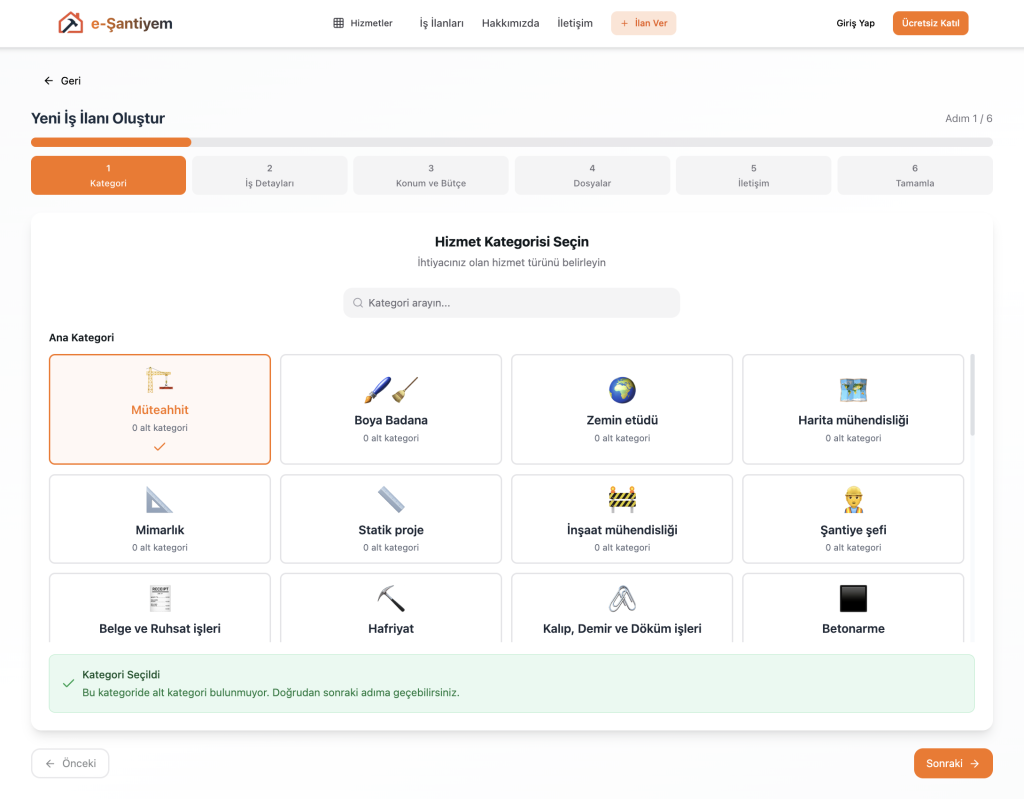Select the Betonarme category card

853,608
